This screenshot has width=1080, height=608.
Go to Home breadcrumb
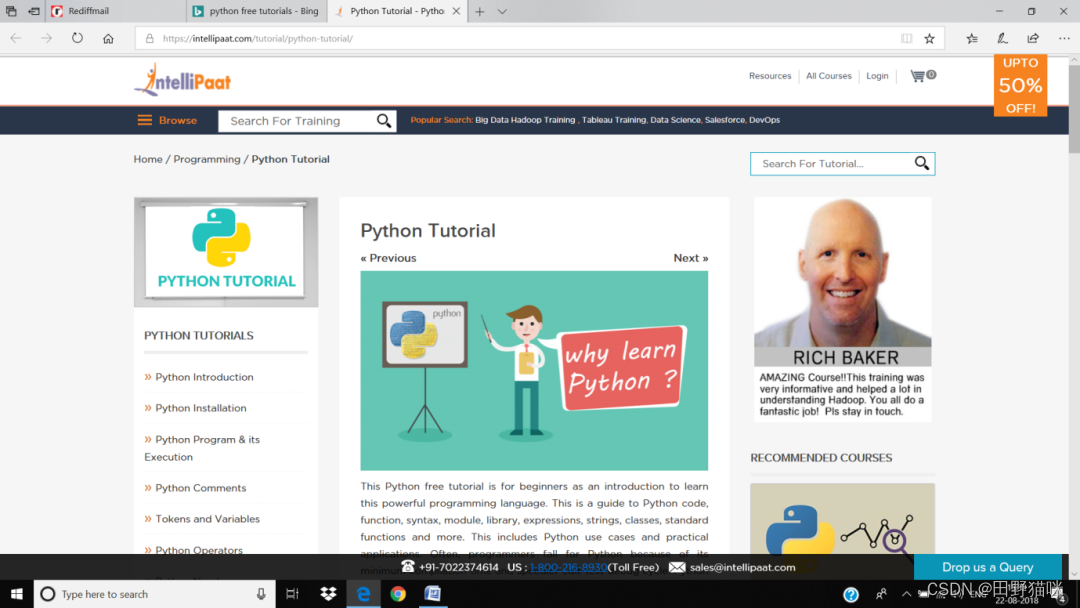pos(148,159)
